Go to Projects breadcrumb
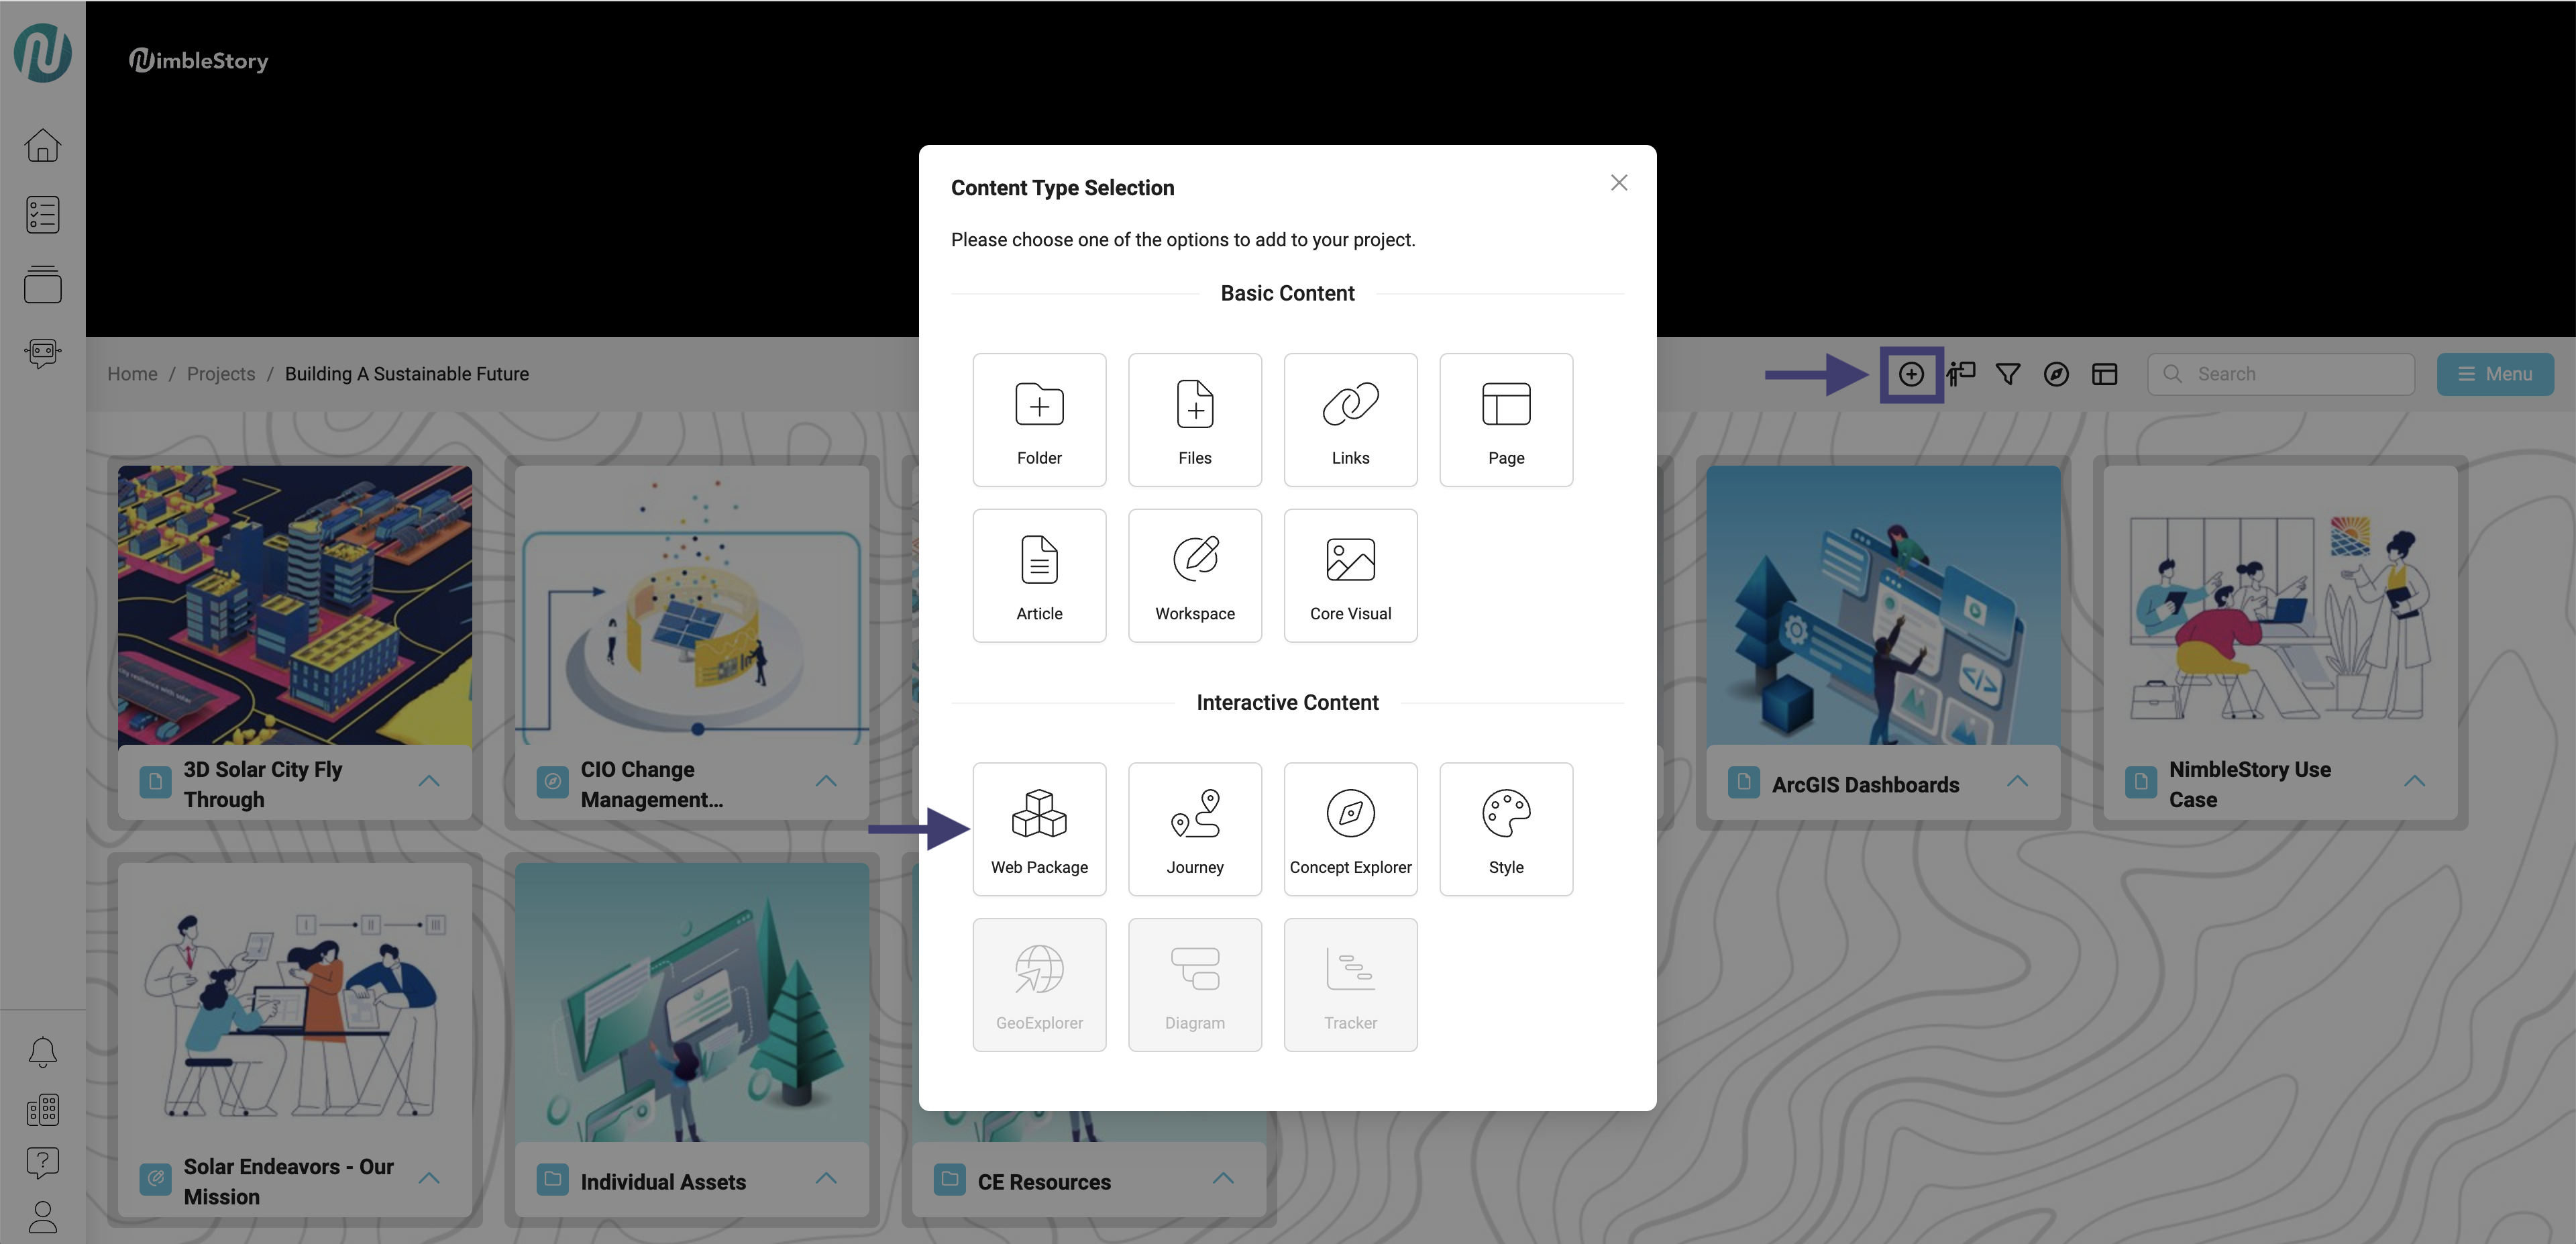 221,374
